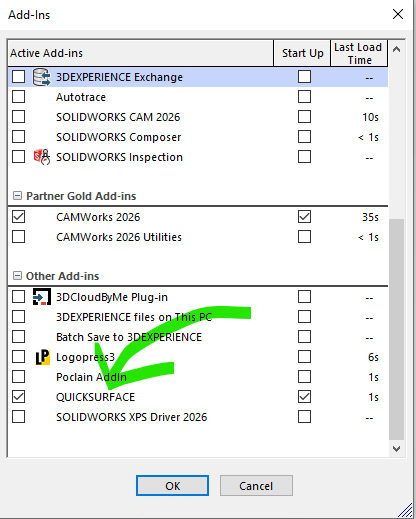Click the Logopress3 LP icon

click(x=43, y=357)
